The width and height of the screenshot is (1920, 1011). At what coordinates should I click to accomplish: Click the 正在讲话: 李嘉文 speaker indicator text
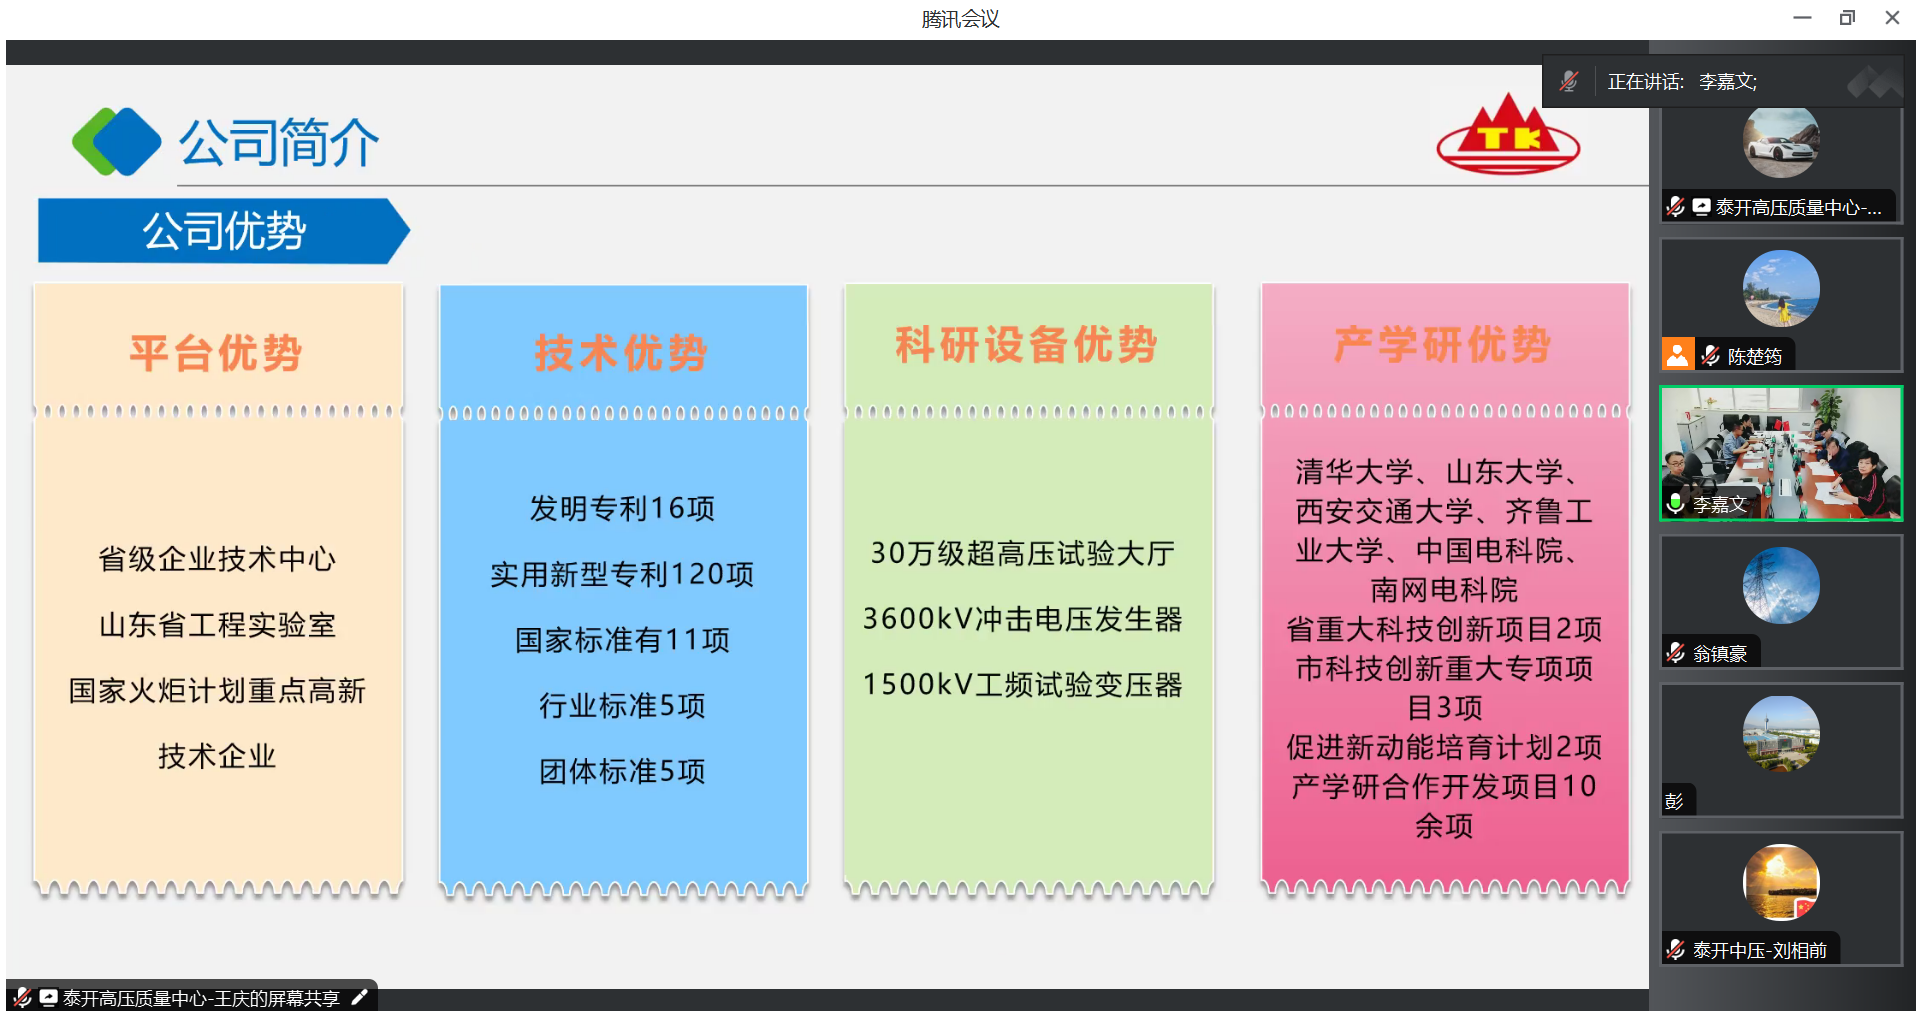click(1682, 82)
